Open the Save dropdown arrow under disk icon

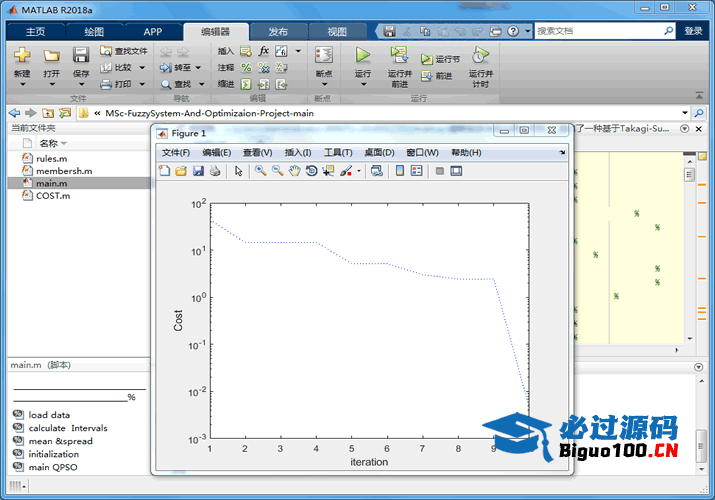(x=81, y=84)
